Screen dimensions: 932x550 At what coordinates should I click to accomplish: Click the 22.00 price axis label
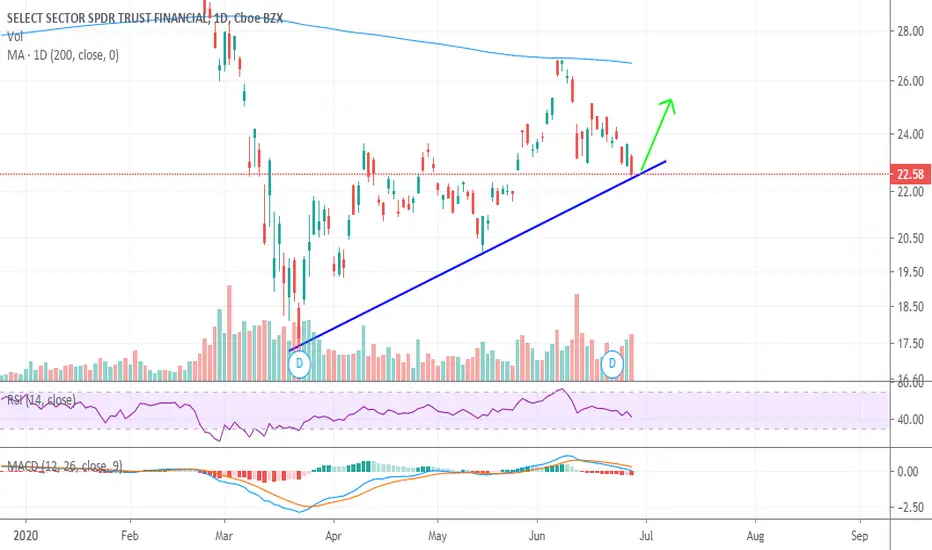coord(911,191)
